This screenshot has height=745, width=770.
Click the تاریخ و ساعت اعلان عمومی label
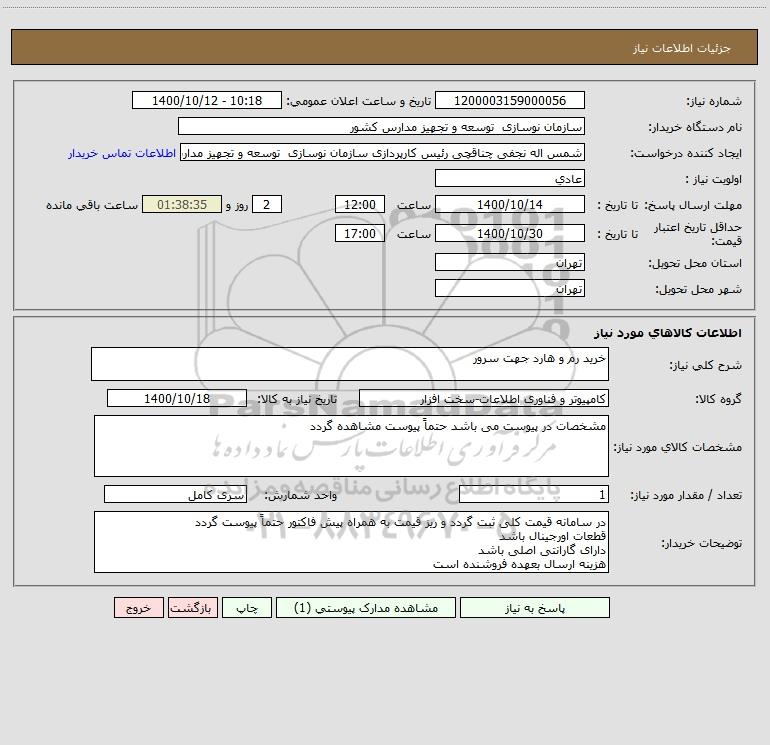(x=358, y=101)
